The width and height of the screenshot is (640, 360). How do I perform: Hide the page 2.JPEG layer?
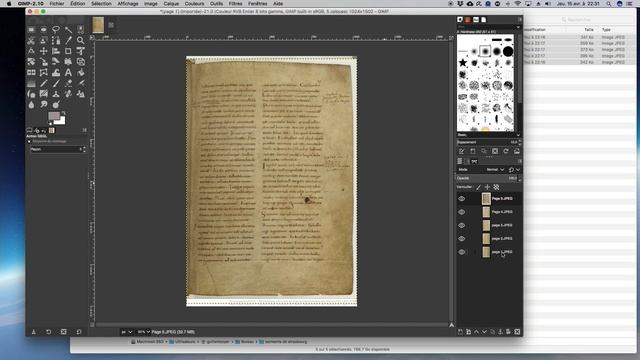point(462,238)
